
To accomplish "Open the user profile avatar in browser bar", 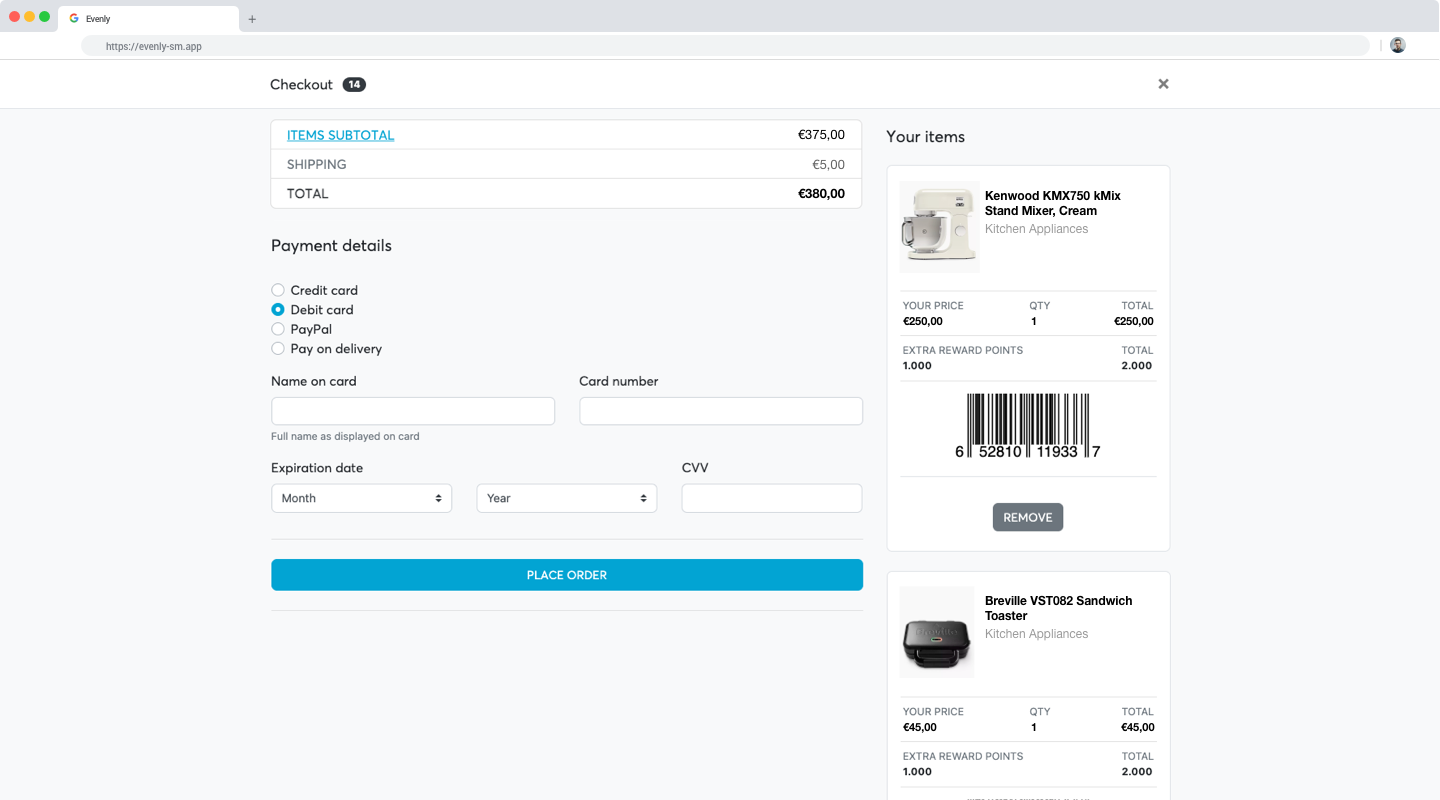I will coord(1398,45).
